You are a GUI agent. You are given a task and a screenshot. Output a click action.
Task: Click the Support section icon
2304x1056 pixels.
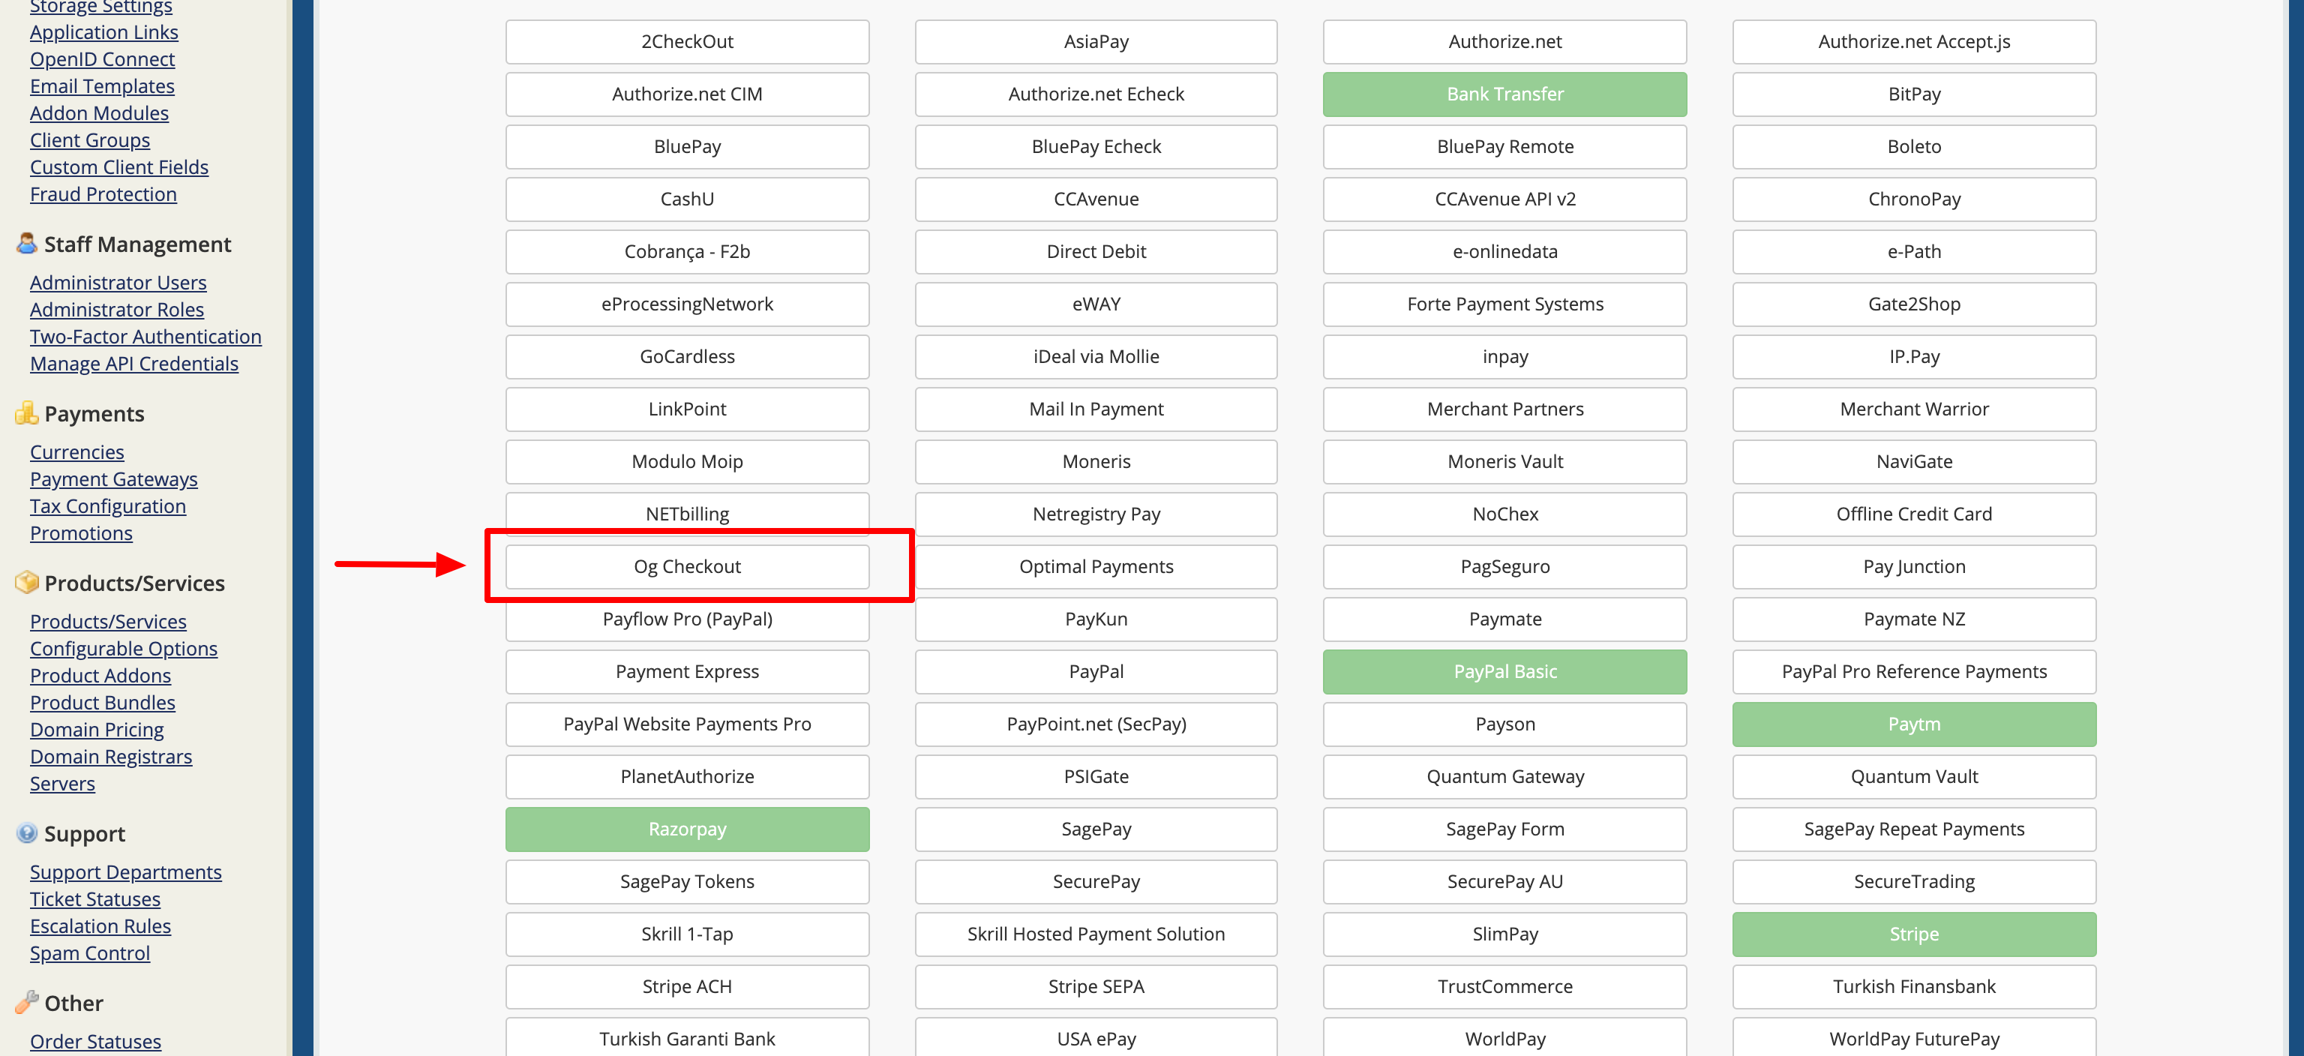tap(26, 833)
